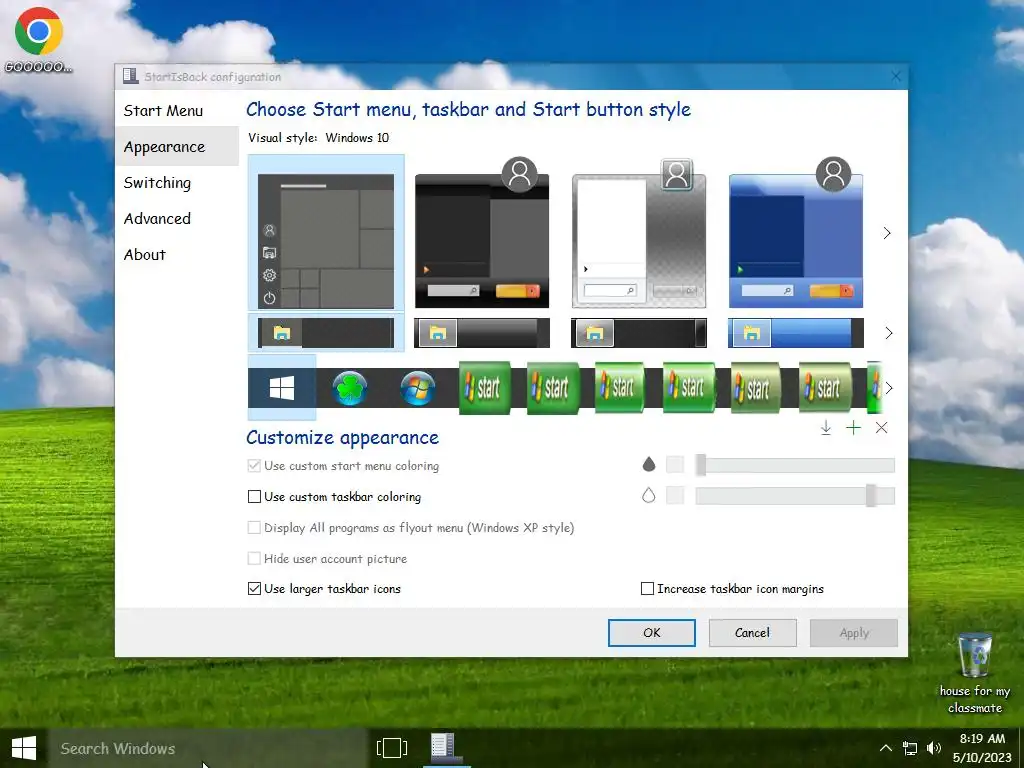Screen dimensions: 1024x768
Task: Click the Apply button
Action: (x=854, y=633)
